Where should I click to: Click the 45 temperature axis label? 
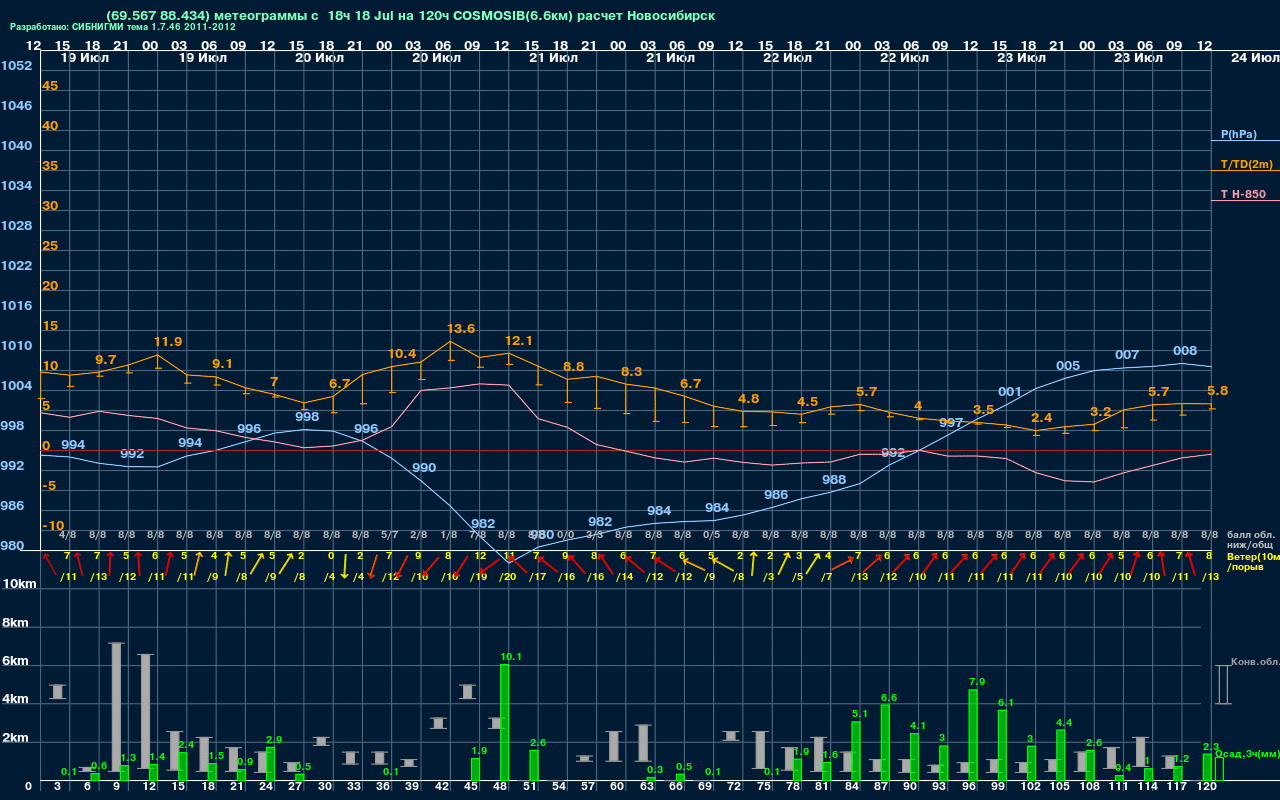[50, 86]
